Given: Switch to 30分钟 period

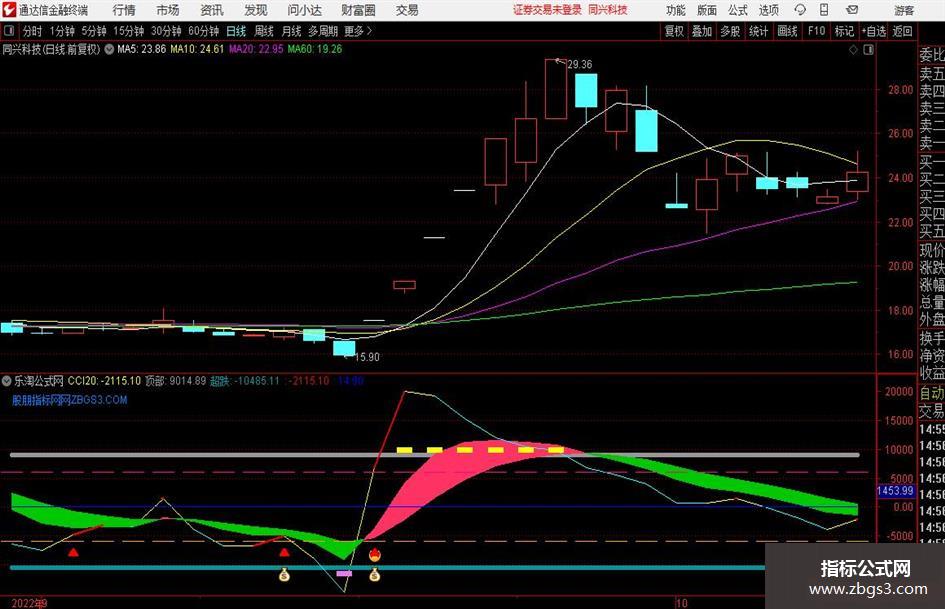Looking at the screenshot, I should [166, 31].
